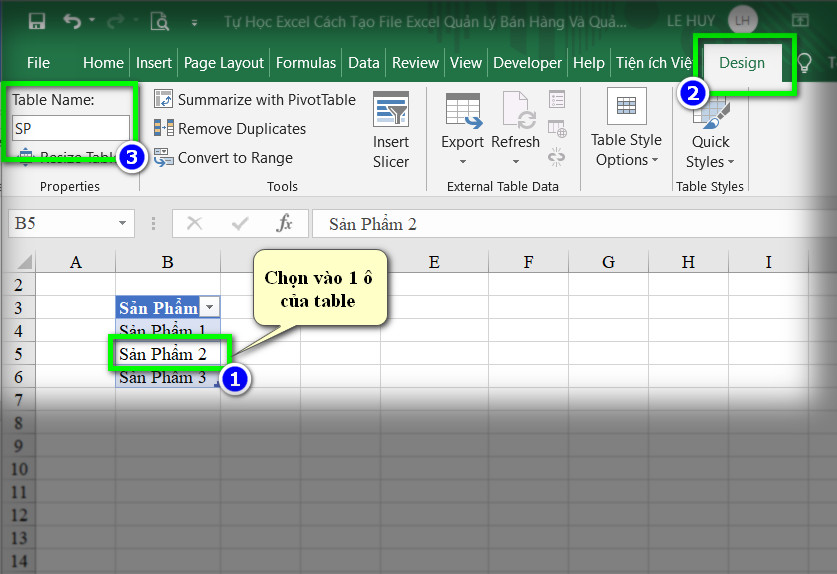Click the Insert Function fx icon
837x574 pixels.
tap(285, 223)
